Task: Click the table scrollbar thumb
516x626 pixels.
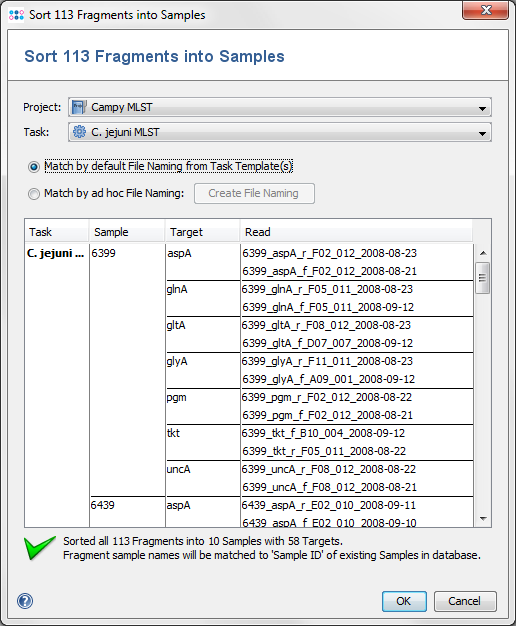Action: point(482,278)
